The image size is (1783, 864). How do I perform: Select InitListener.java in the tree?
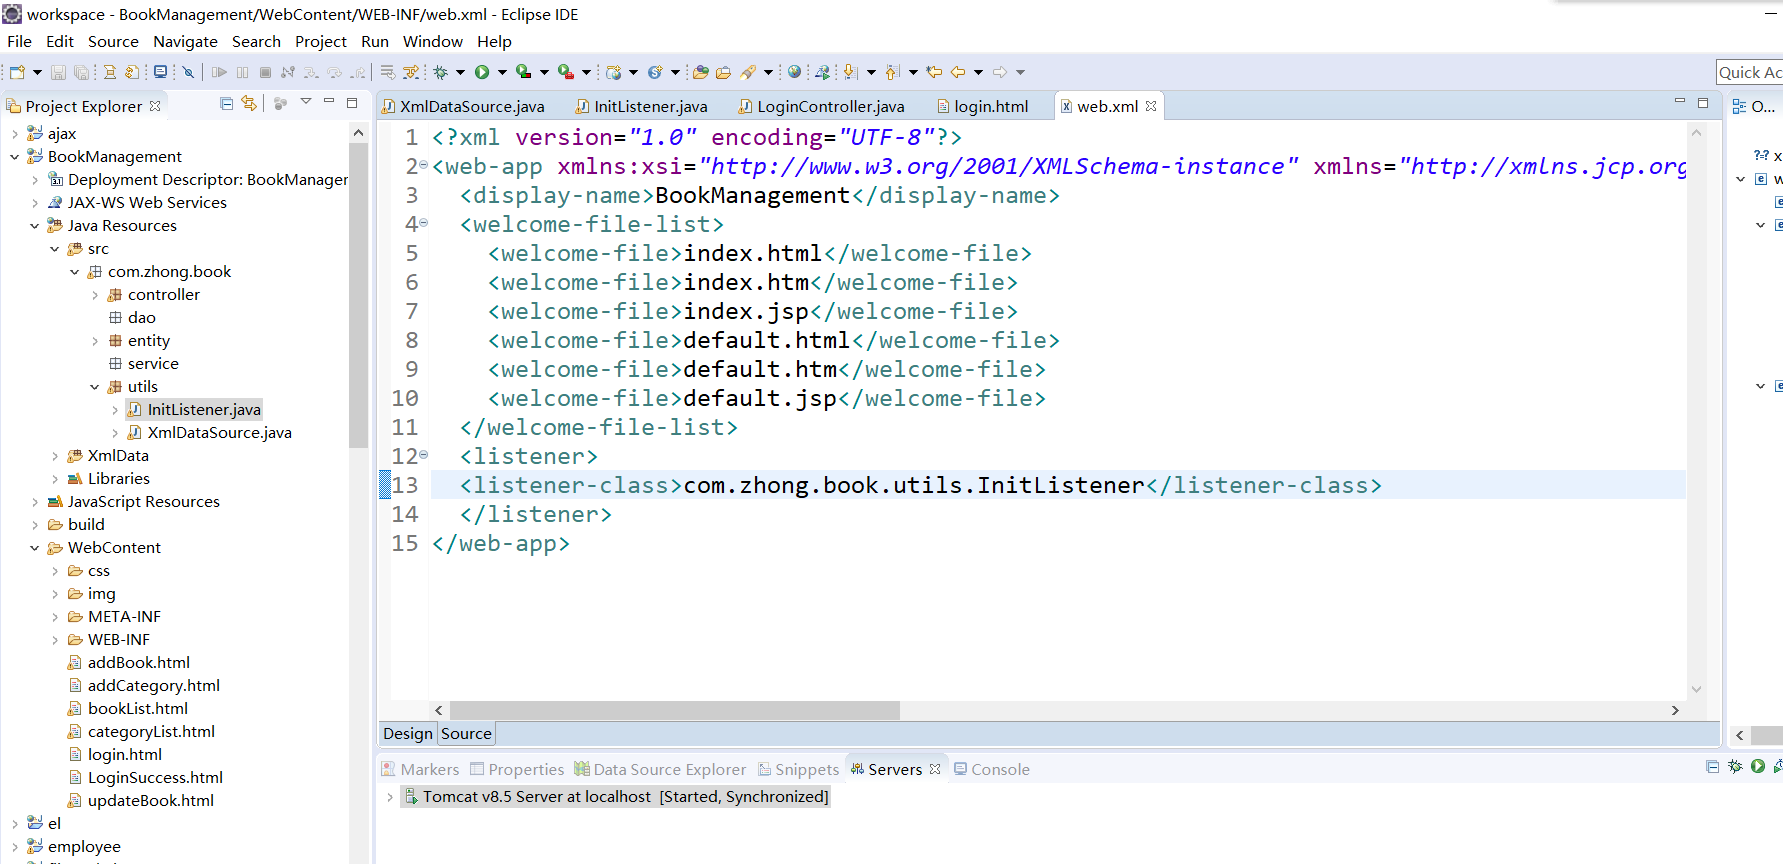[204, 410]
